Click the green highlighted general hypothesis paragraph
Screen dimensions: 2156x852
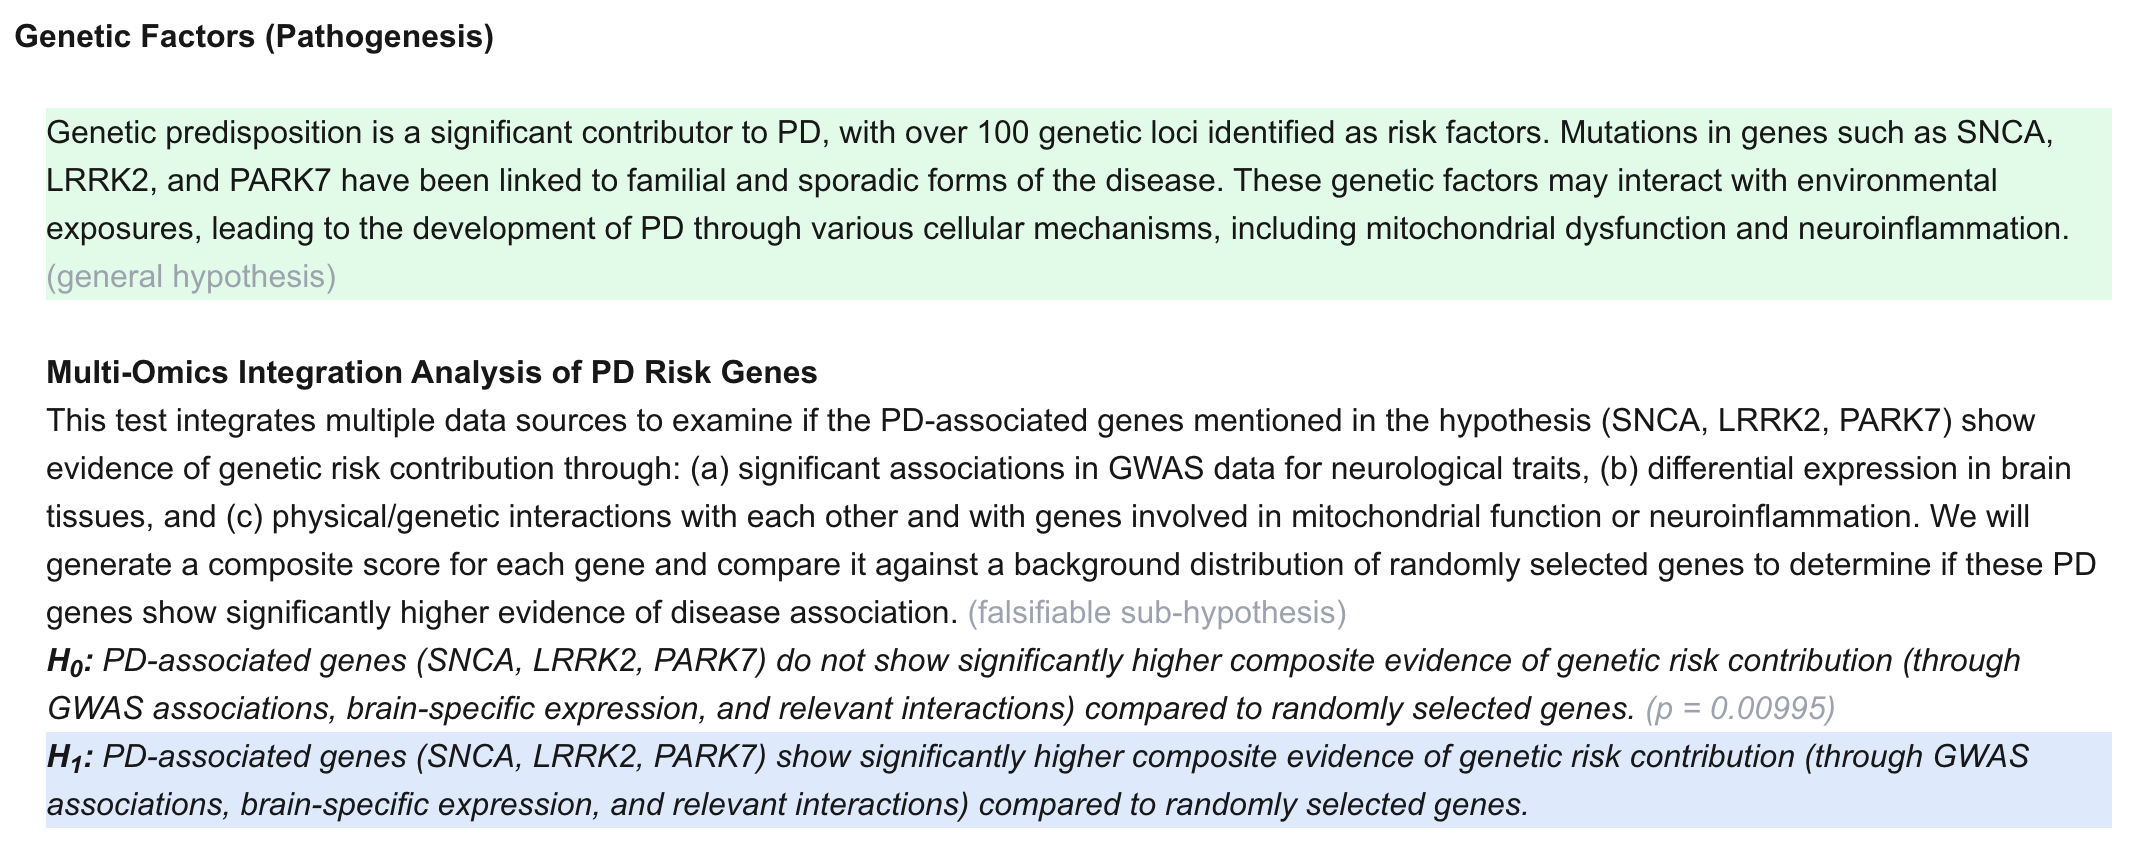(x=1078, y=204)
